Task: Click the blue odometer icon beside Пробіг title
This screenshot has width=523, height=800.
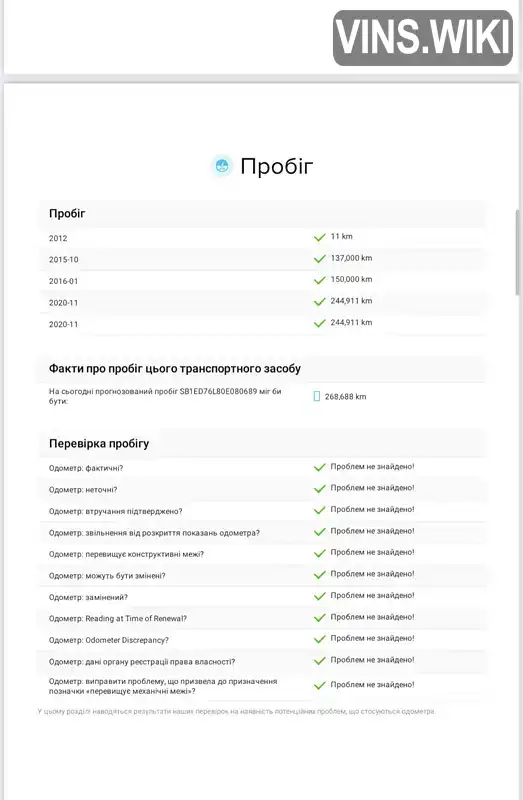Action: click(x=222, y=166)
